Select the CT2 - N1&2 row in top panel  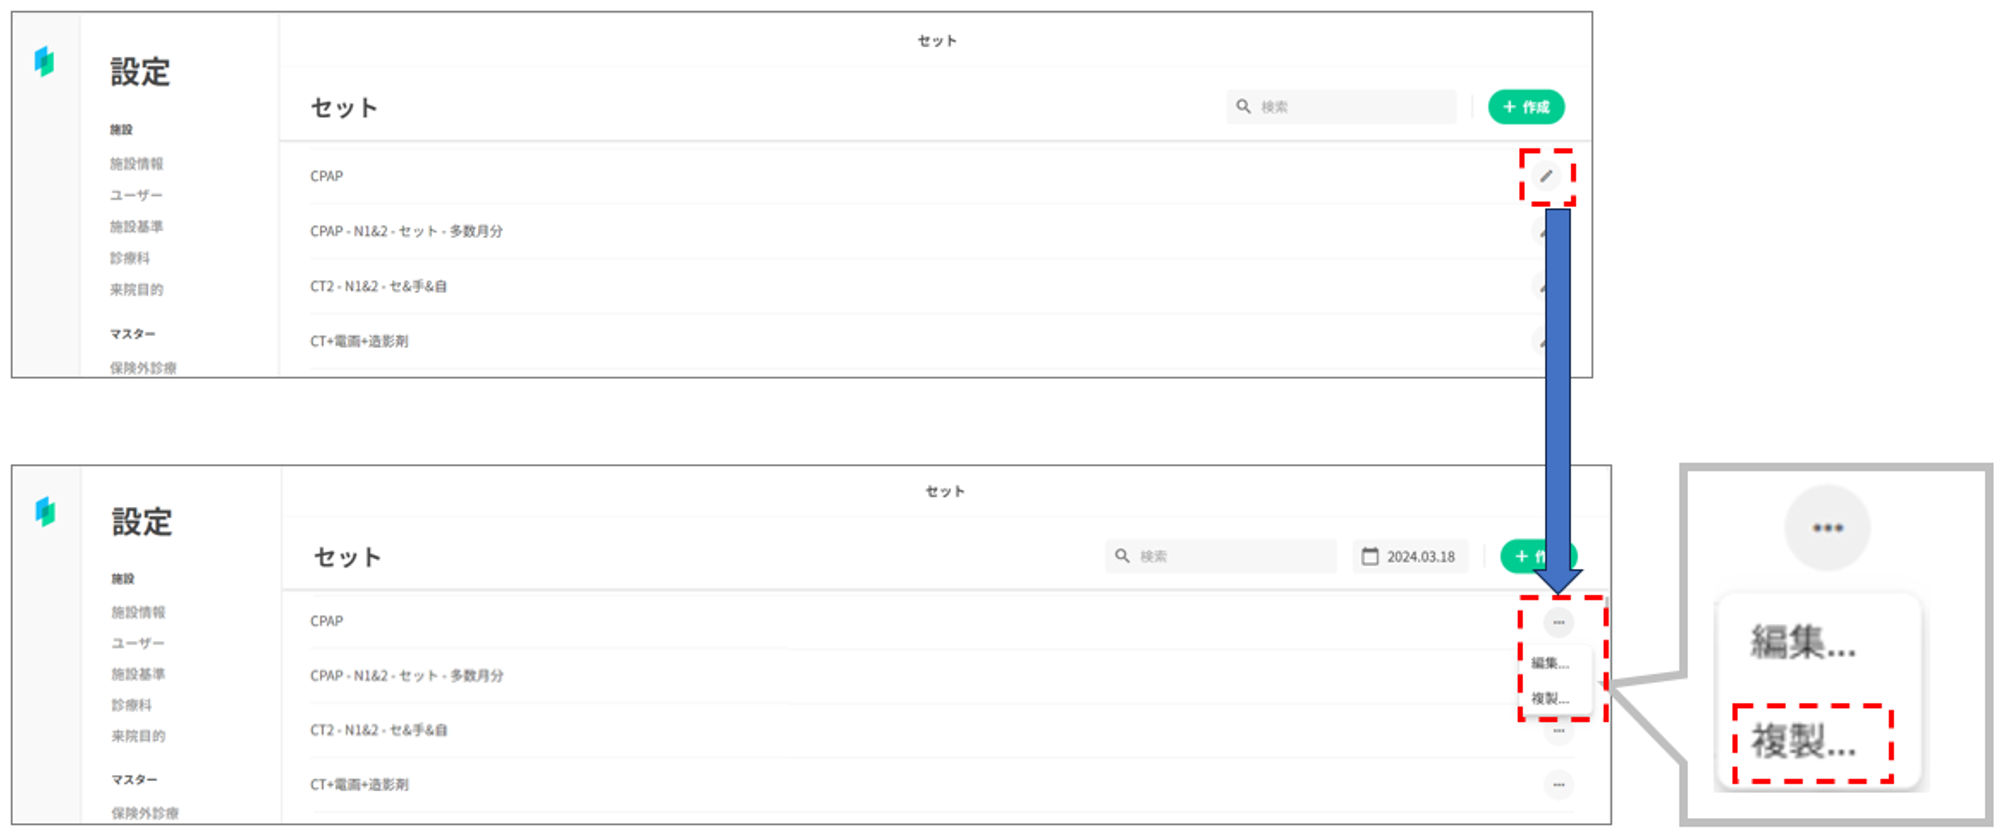(379, 286)
